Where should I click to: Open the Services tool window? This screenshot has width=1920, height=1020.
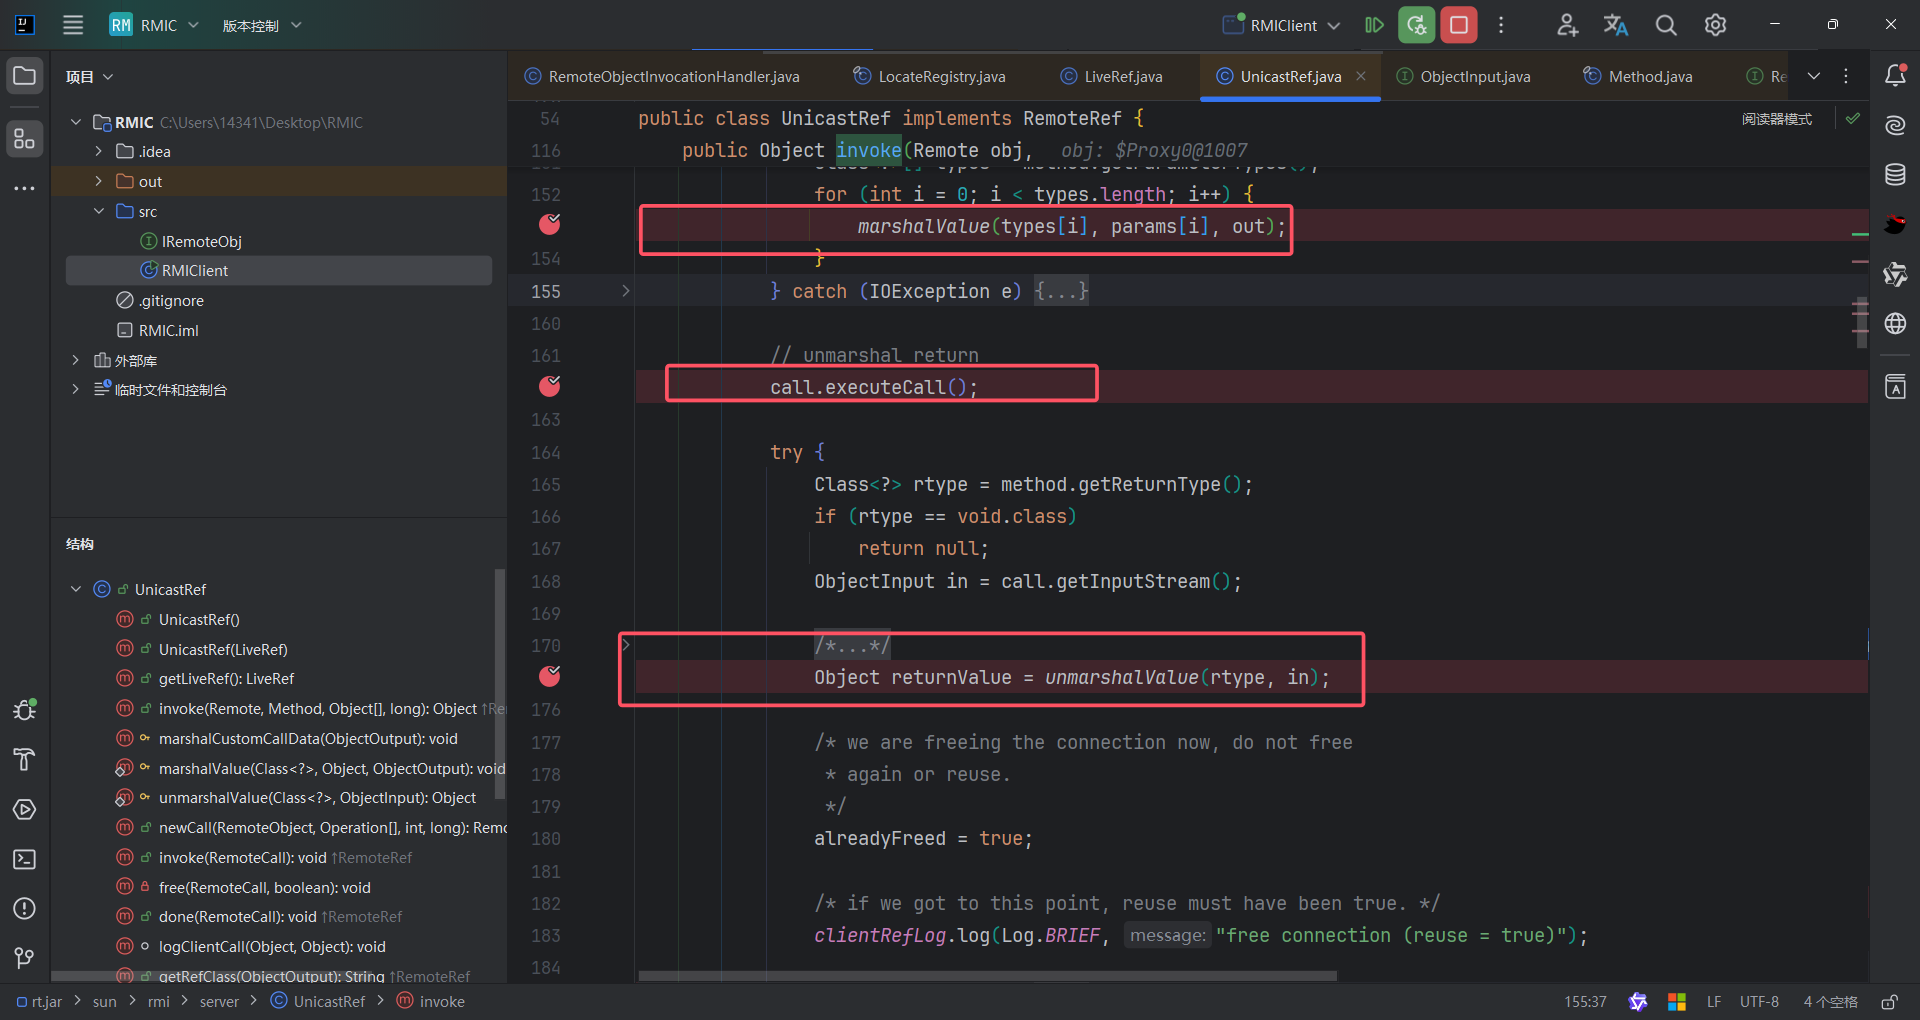click(x=25, y=810)
